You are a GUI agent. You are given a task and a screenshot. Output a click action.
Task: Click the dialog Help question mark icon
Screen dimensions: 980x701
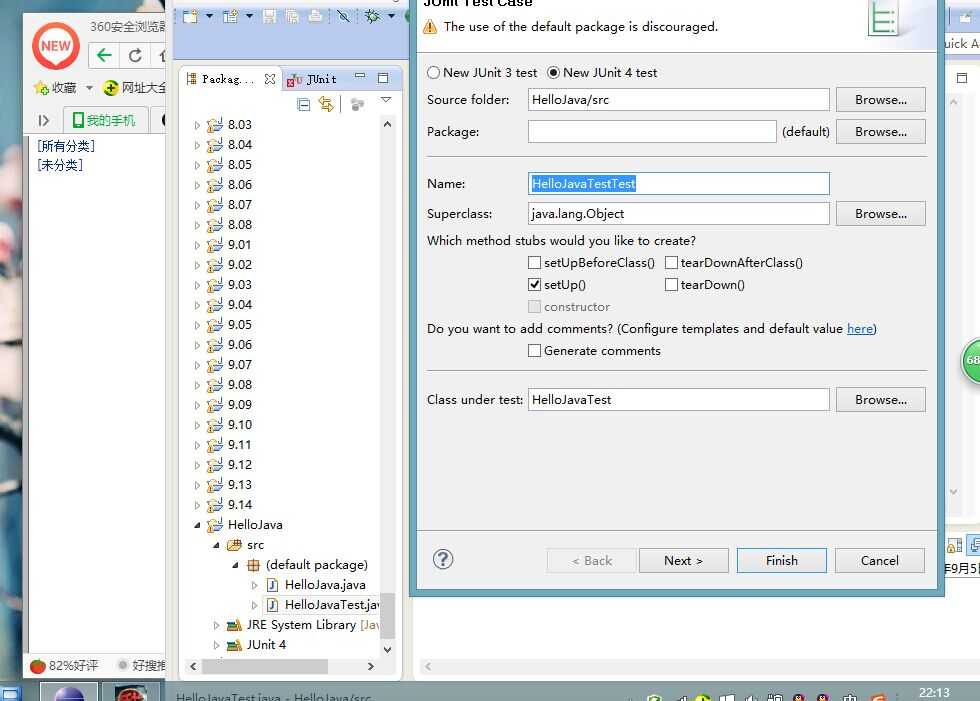pyautogui.click(x=442, y=559)
